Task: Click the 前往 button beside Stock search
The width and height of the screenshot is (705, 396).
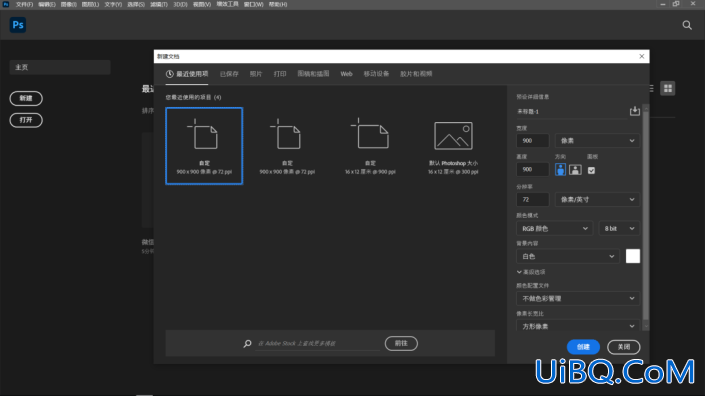Action: tap(401, 343)
